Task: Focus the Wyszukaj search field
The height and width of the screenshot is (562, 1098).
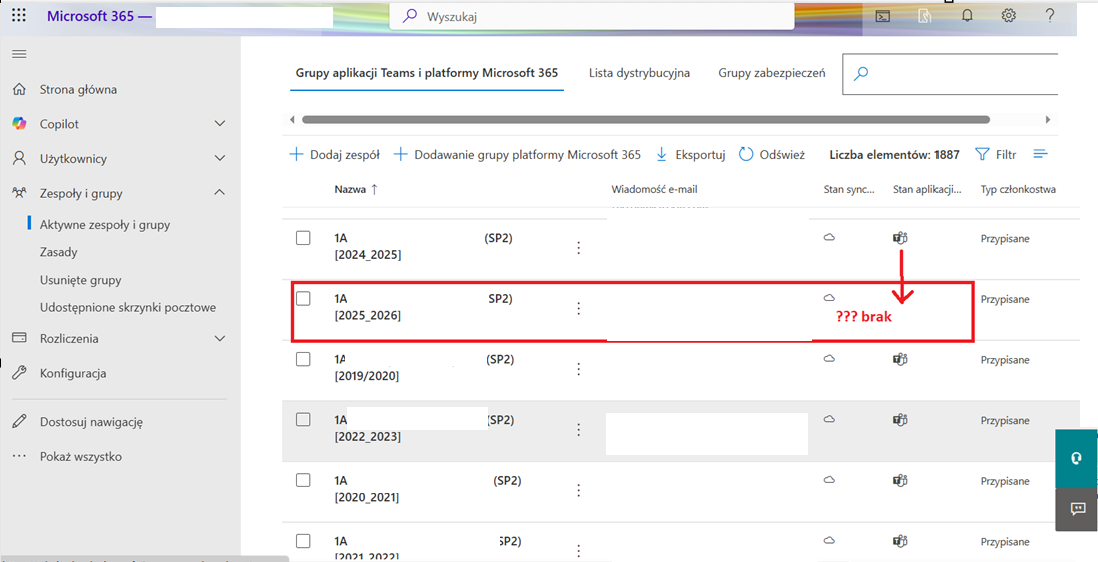Action: (x=592, y=17)
